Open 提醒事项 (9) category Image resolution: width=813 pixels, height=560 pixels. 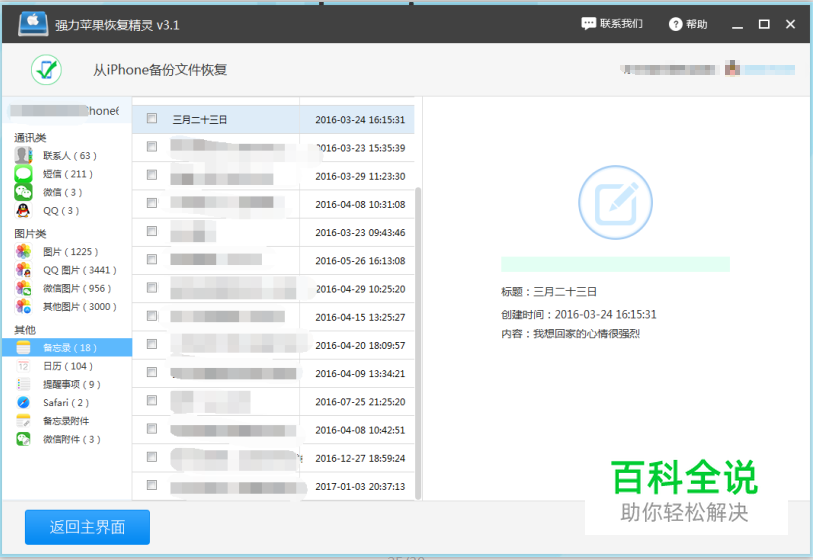click(x=72, y=384)
